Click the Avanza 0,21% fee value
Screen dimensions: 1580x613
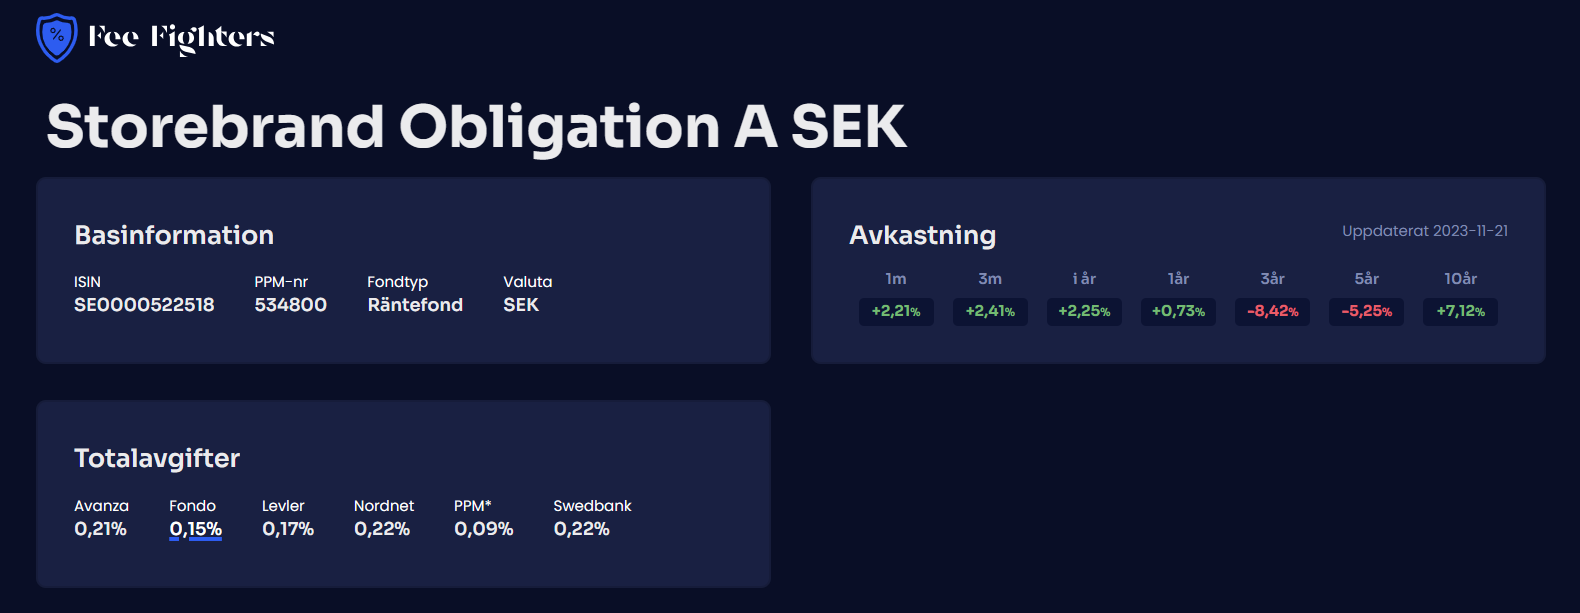100,529
